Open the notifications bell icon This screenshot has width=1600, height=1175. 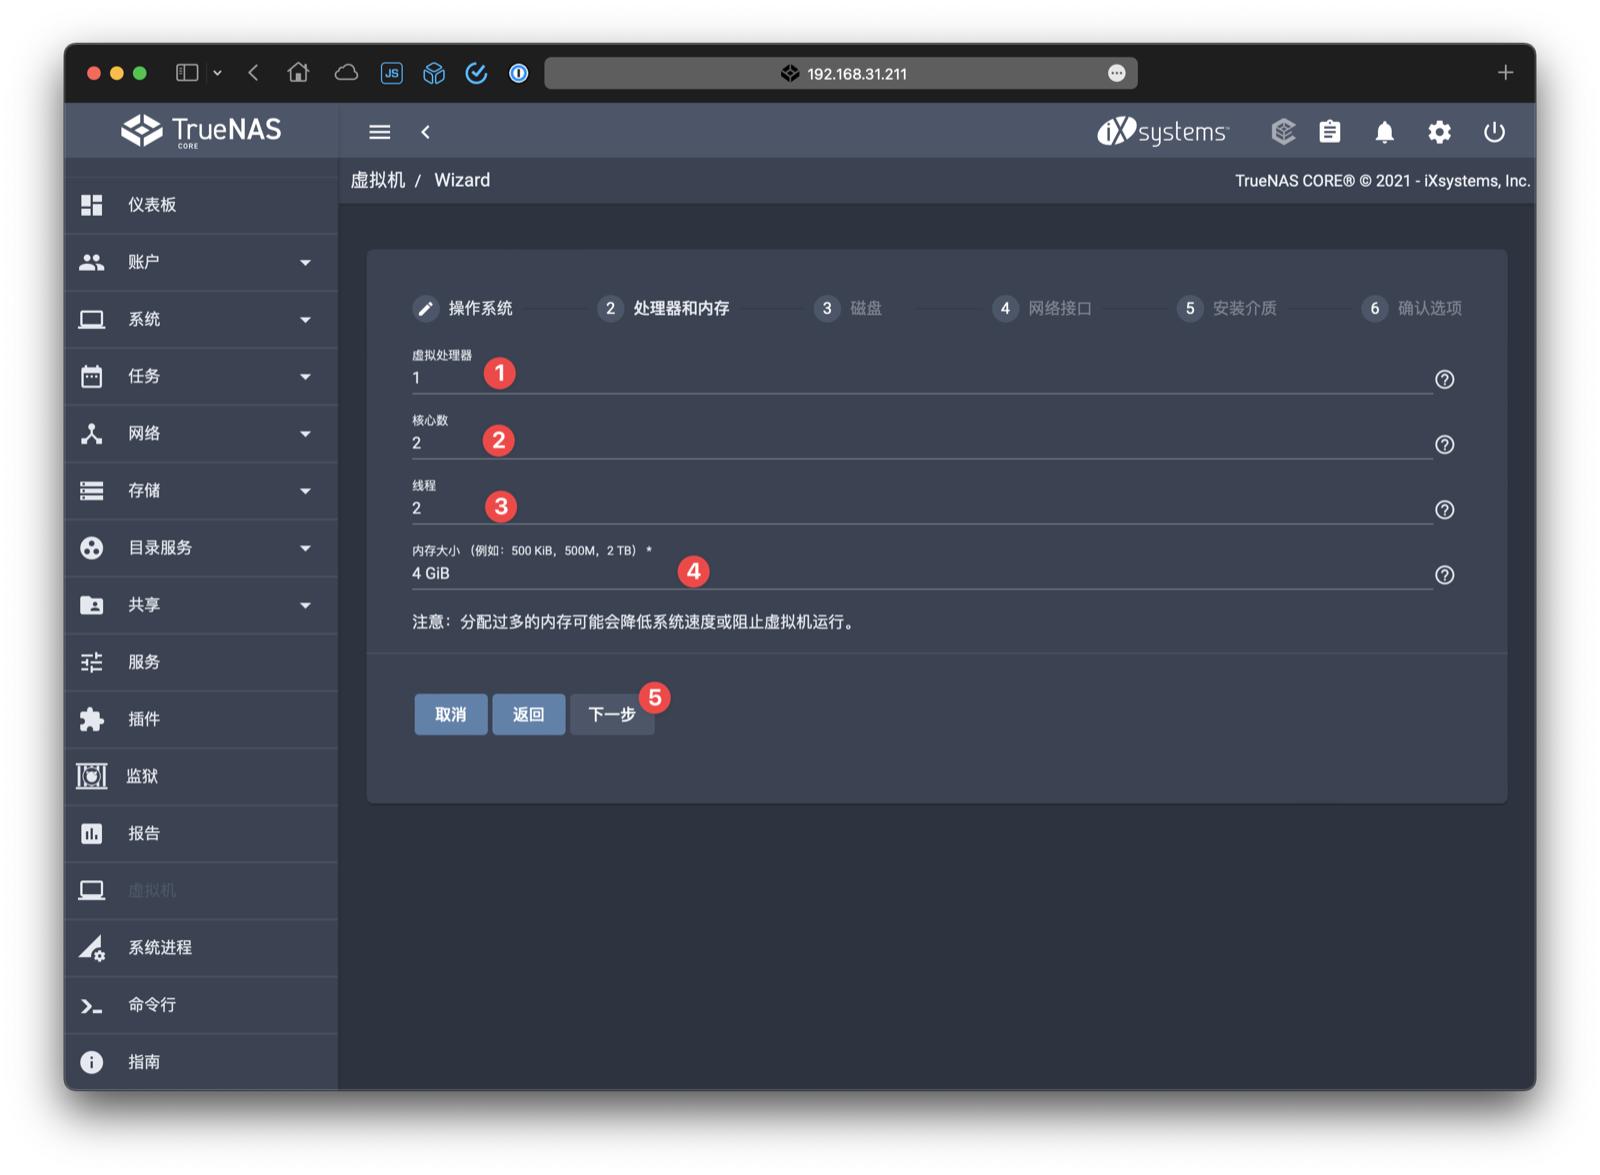point(1384,131)
